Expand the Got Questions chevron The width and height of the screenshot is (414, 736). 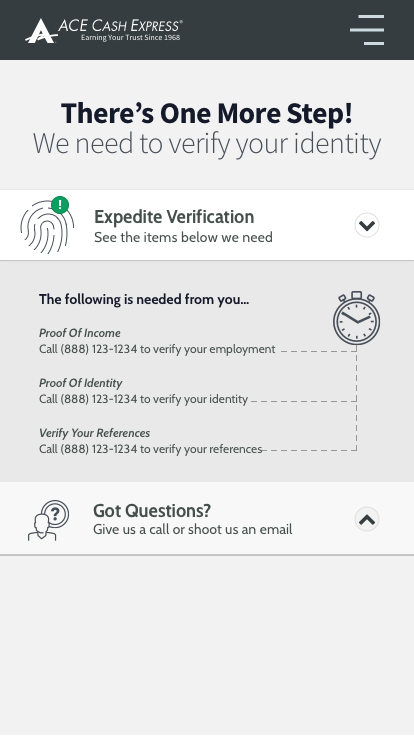(367, 519)
